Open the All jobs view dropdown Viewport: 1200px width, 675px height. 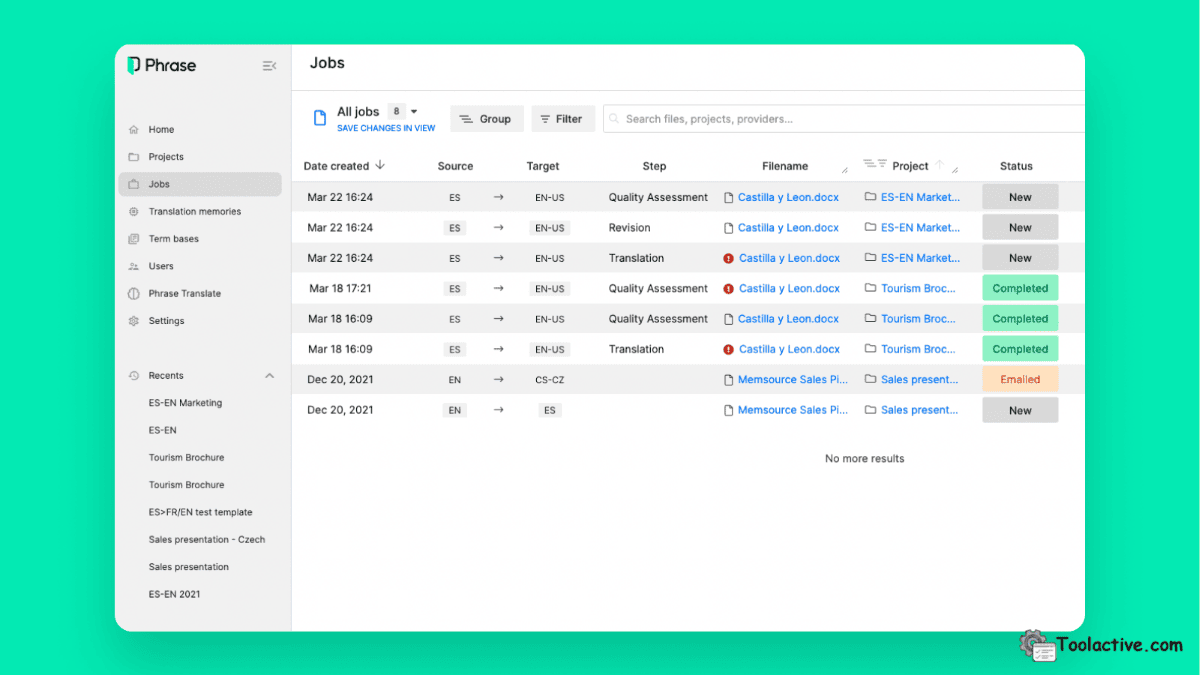[x=414, y=112]
